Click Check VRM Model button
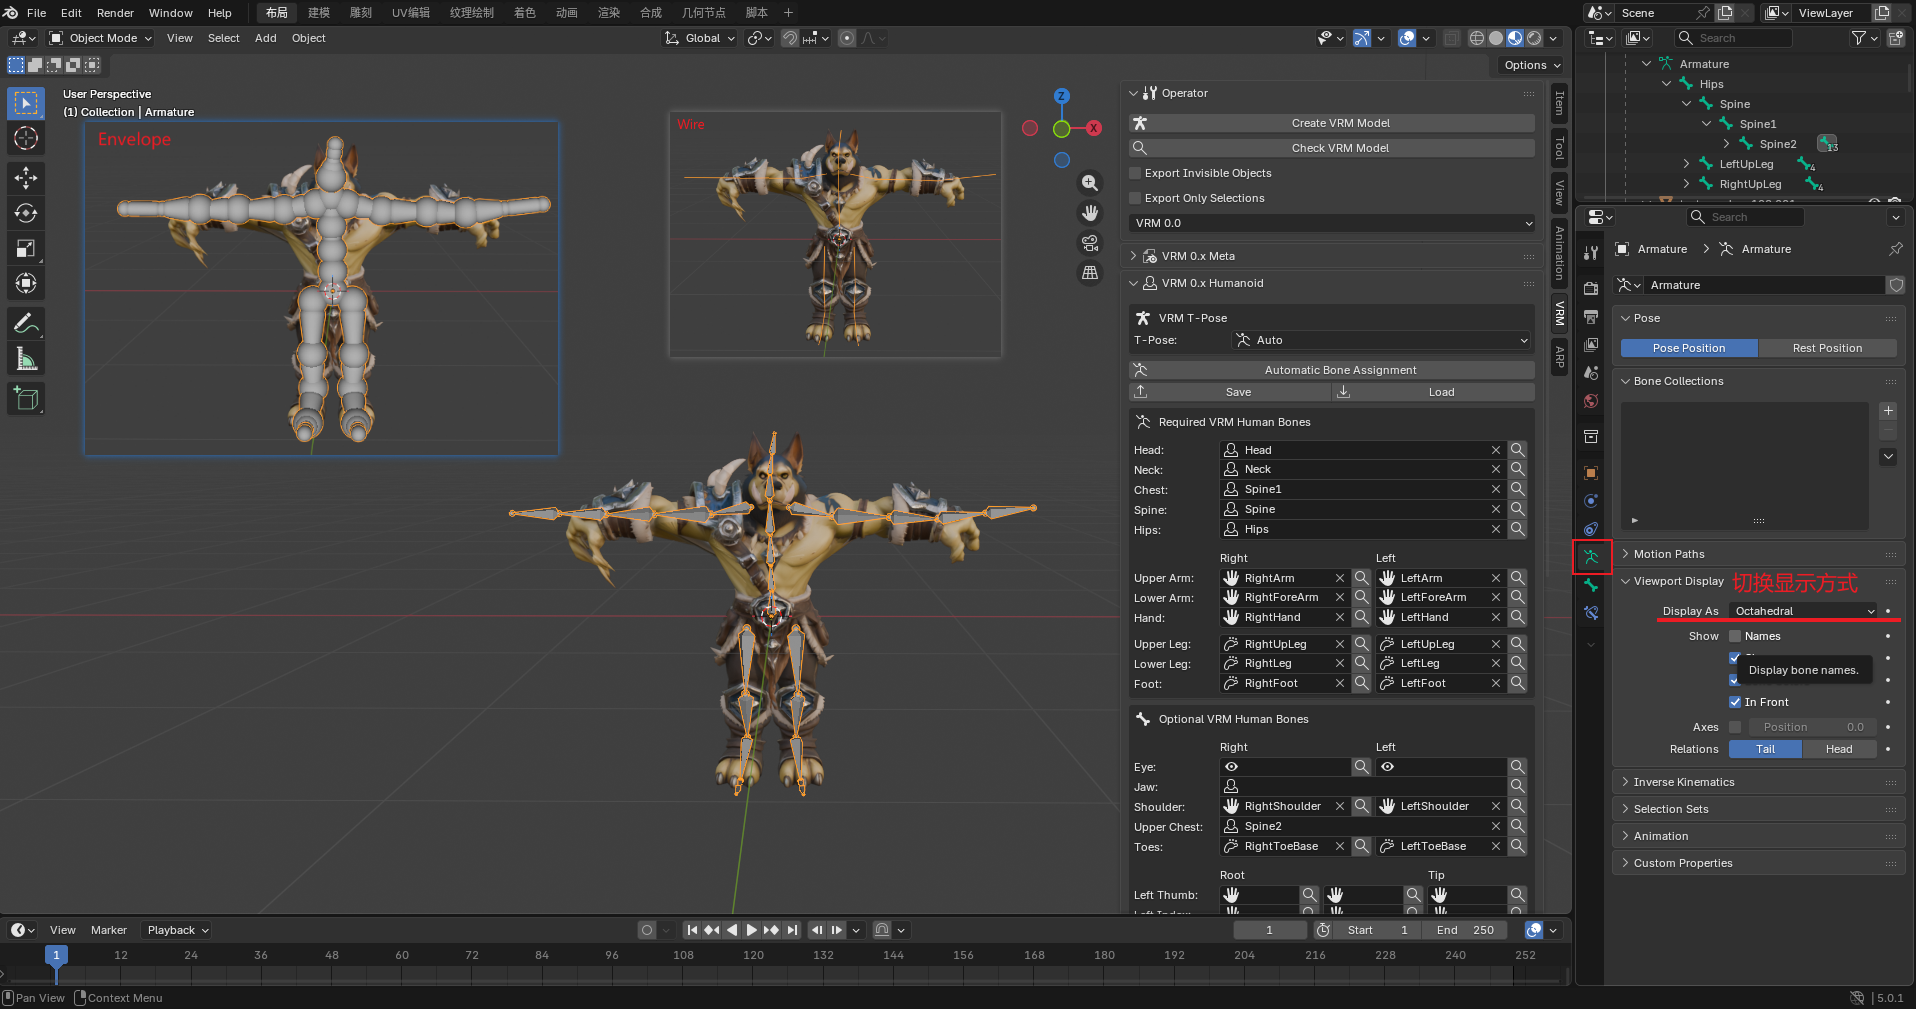Viewport: 1916px width, 1009px height. point(1332,148)
